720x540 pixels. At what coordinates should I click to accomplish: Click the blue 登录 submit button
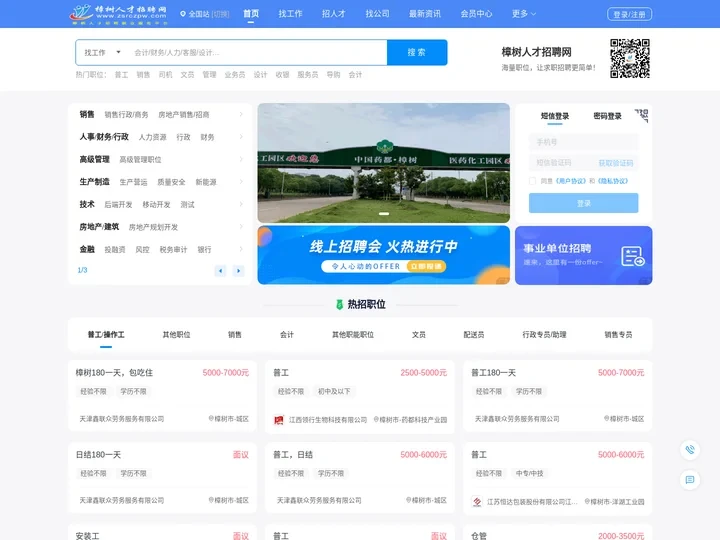(584, 203)
